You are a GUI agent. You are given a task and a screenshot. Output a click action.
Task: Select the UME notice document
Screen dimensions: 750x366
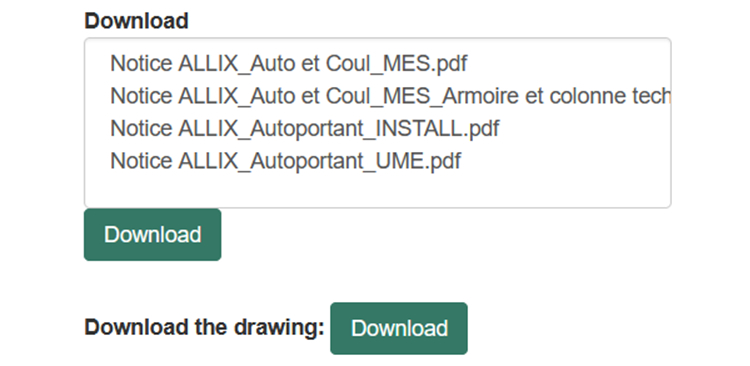(x=378, y=161)
